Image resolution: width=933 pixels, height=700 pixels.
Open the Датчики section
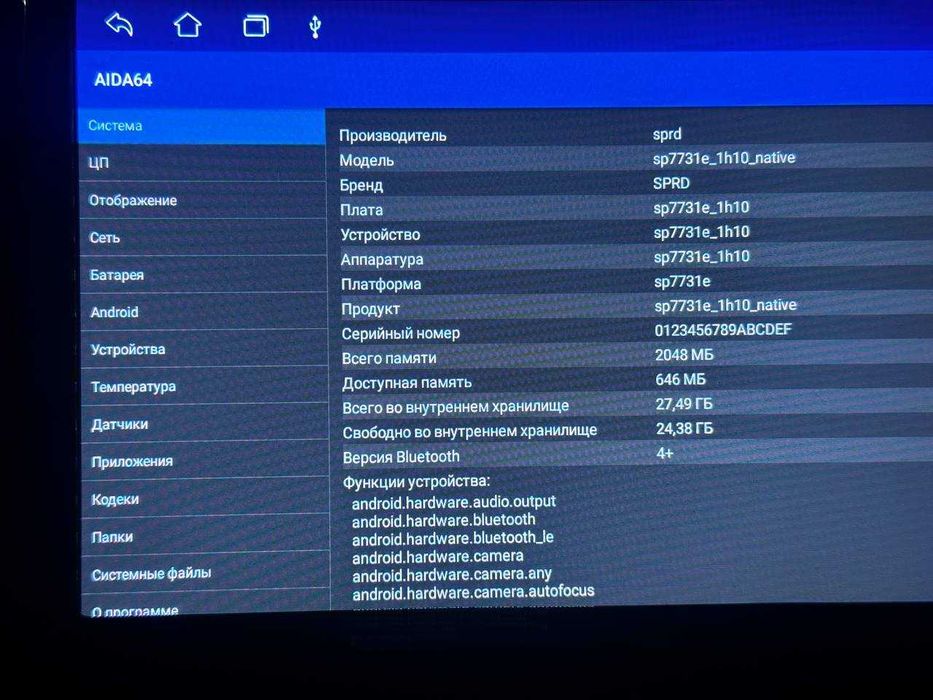(205, 424)
